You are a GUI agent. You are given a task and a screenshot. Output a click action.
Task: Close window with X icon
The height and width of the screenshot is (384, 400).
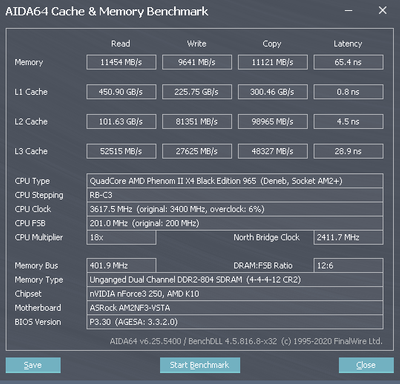pyautogui.click(x=383, y=11)
